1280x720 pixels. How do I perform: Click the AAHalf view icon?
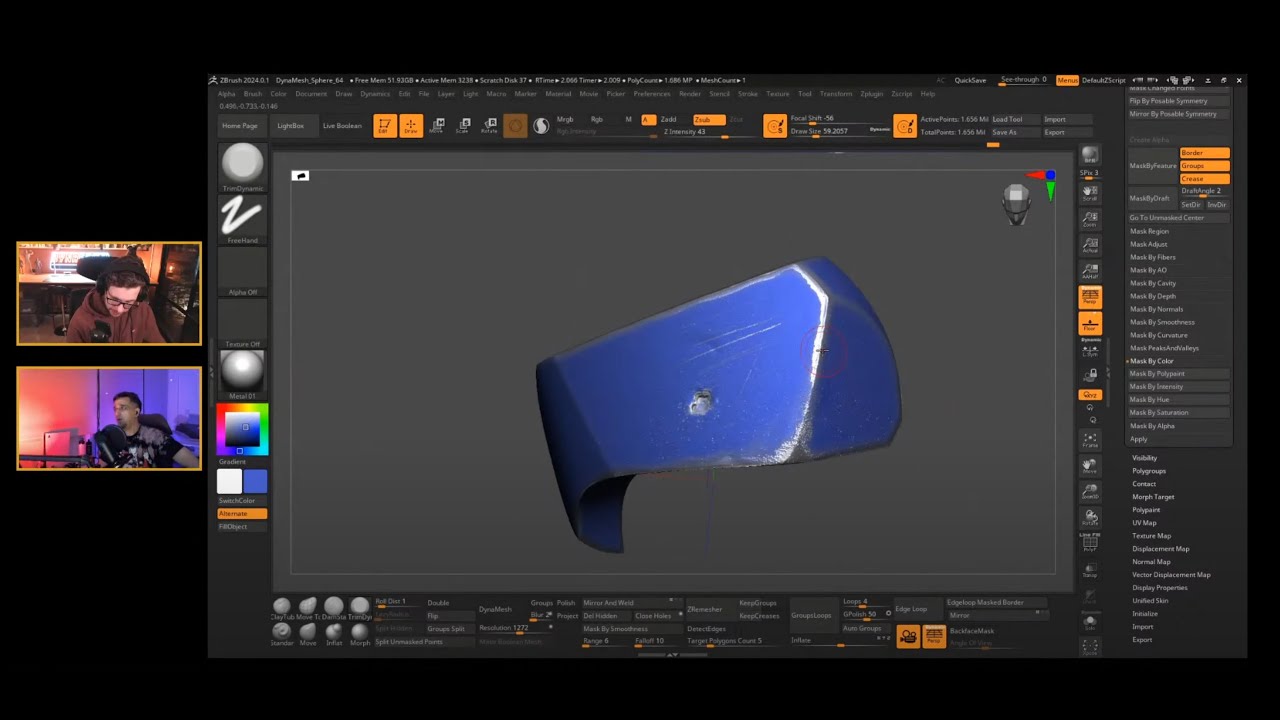pos(1090,271)
